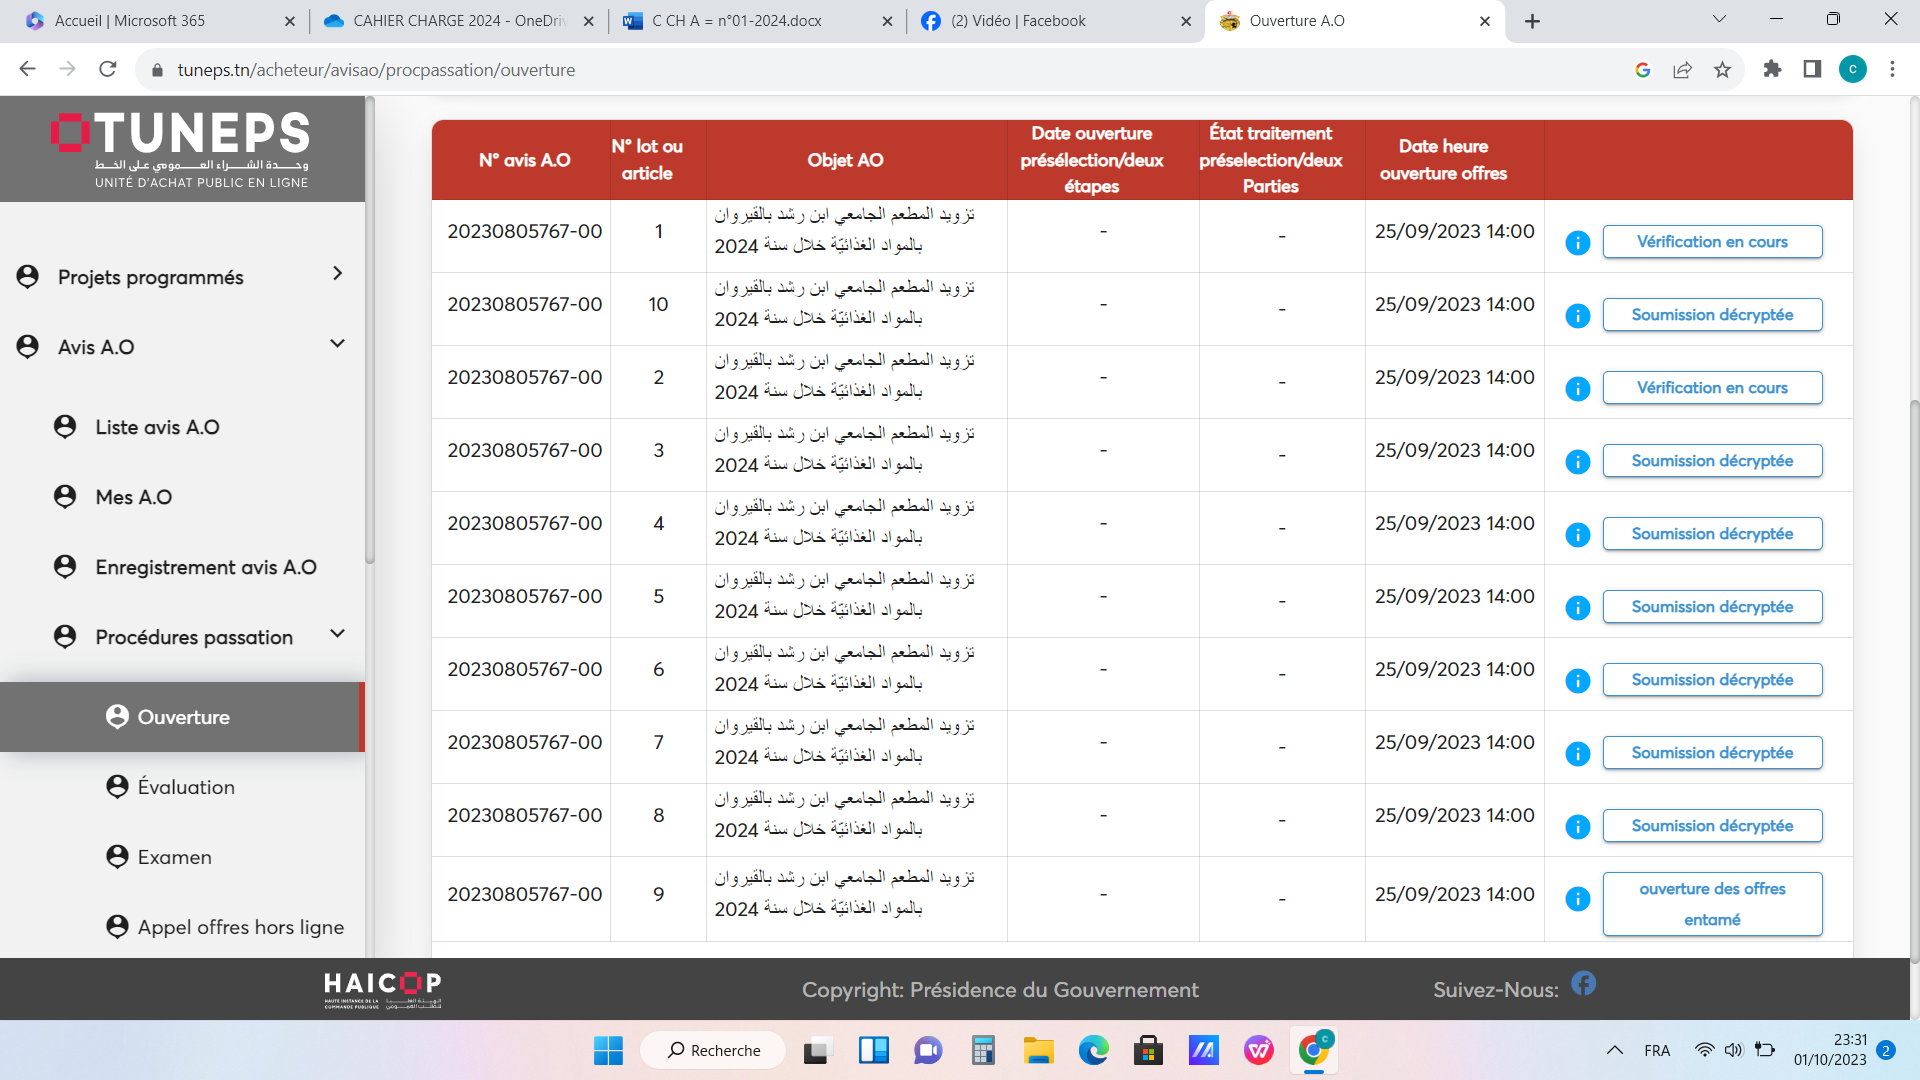This screenshot has width=1920, height=1080.
Task: Click the Facebook icon next to Suivez-Nous
Action: coord(1583,984)
